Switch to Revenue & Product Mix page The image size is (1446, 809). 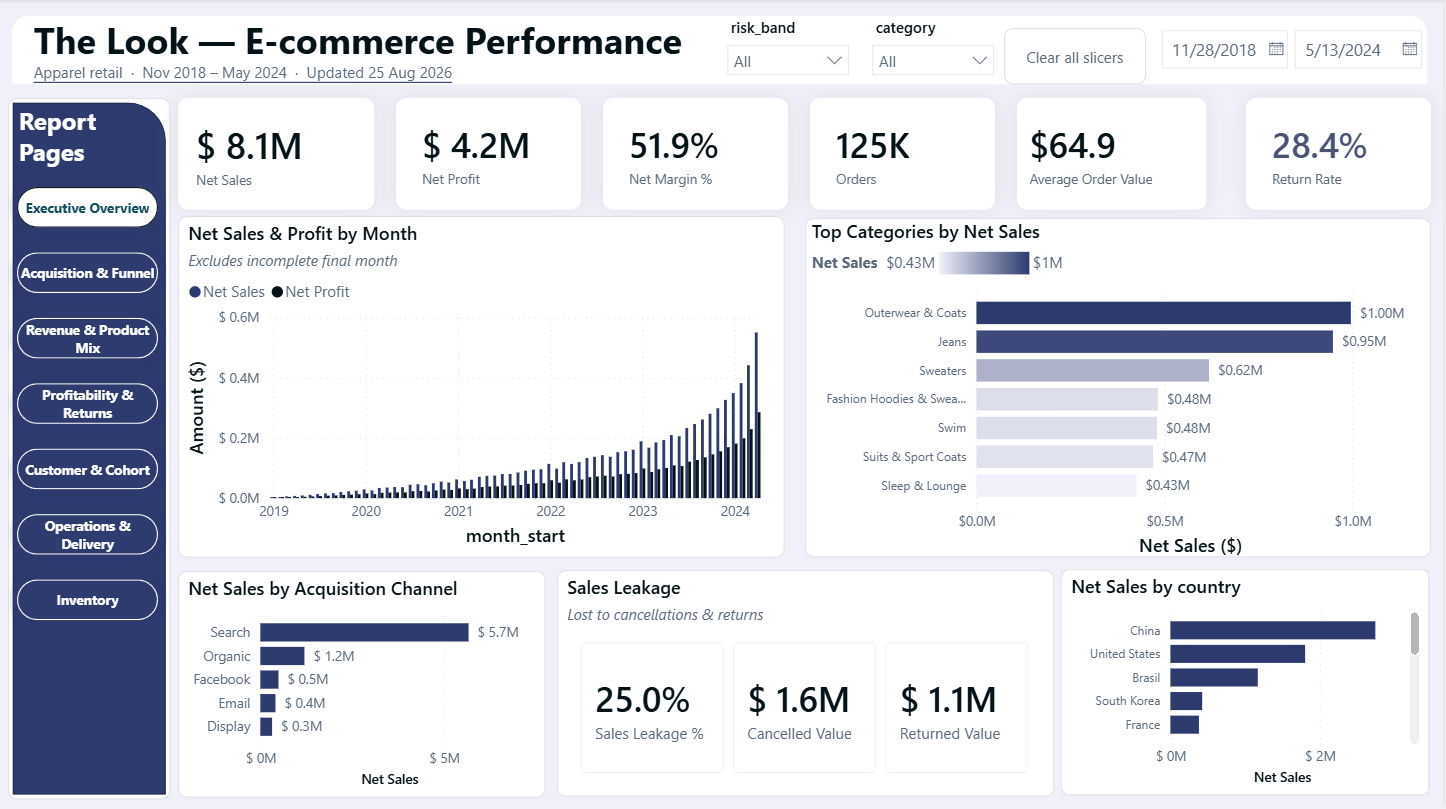[88, 339]
